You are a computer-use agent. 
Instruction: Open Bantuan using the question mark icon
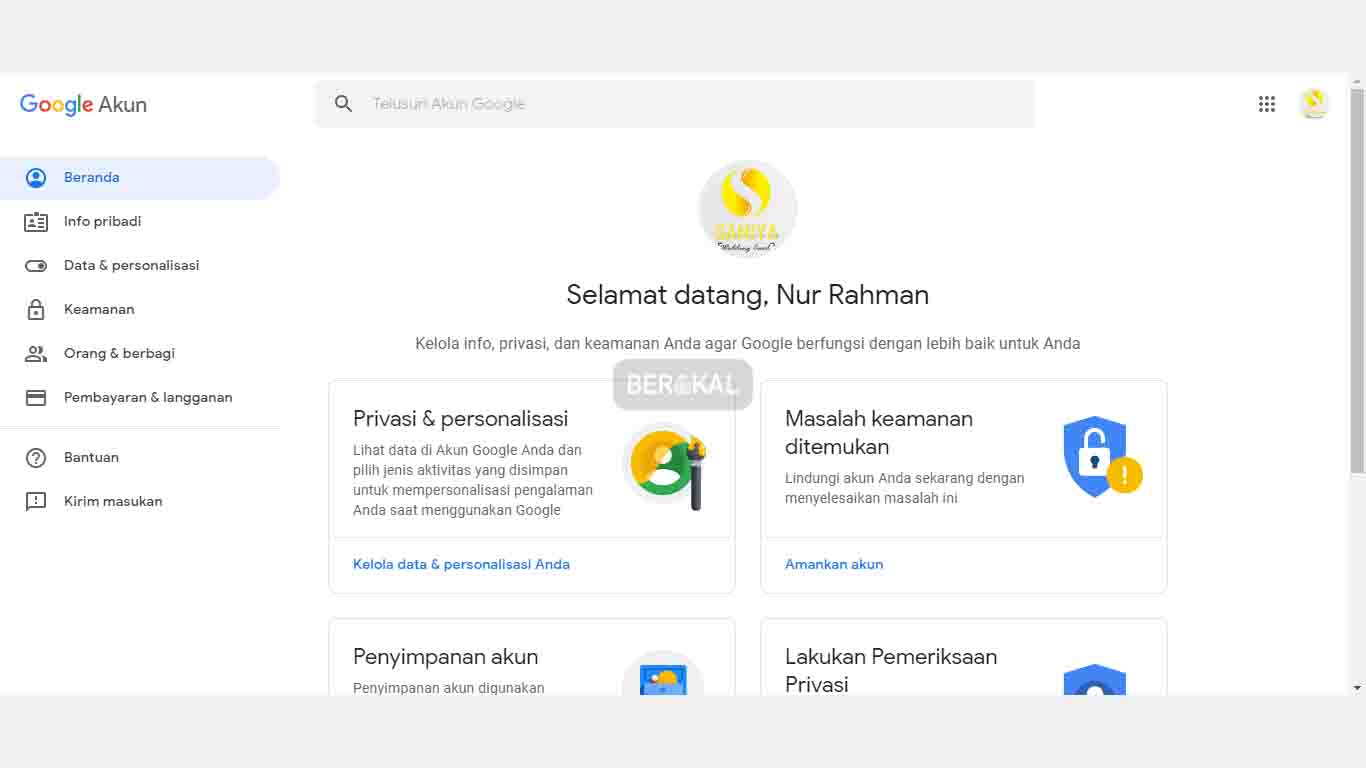tap(36, 457)
